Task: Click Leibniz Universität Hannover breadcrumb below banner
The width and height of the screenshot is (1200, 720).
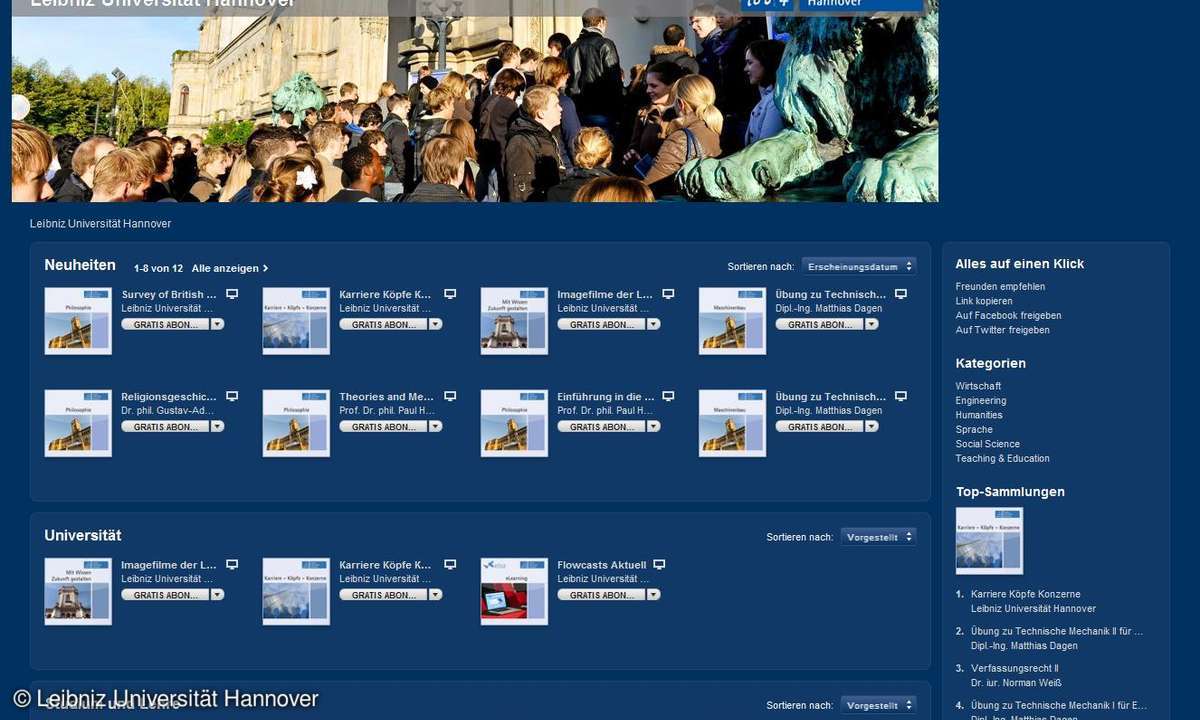Action: (x=100, y=224)
